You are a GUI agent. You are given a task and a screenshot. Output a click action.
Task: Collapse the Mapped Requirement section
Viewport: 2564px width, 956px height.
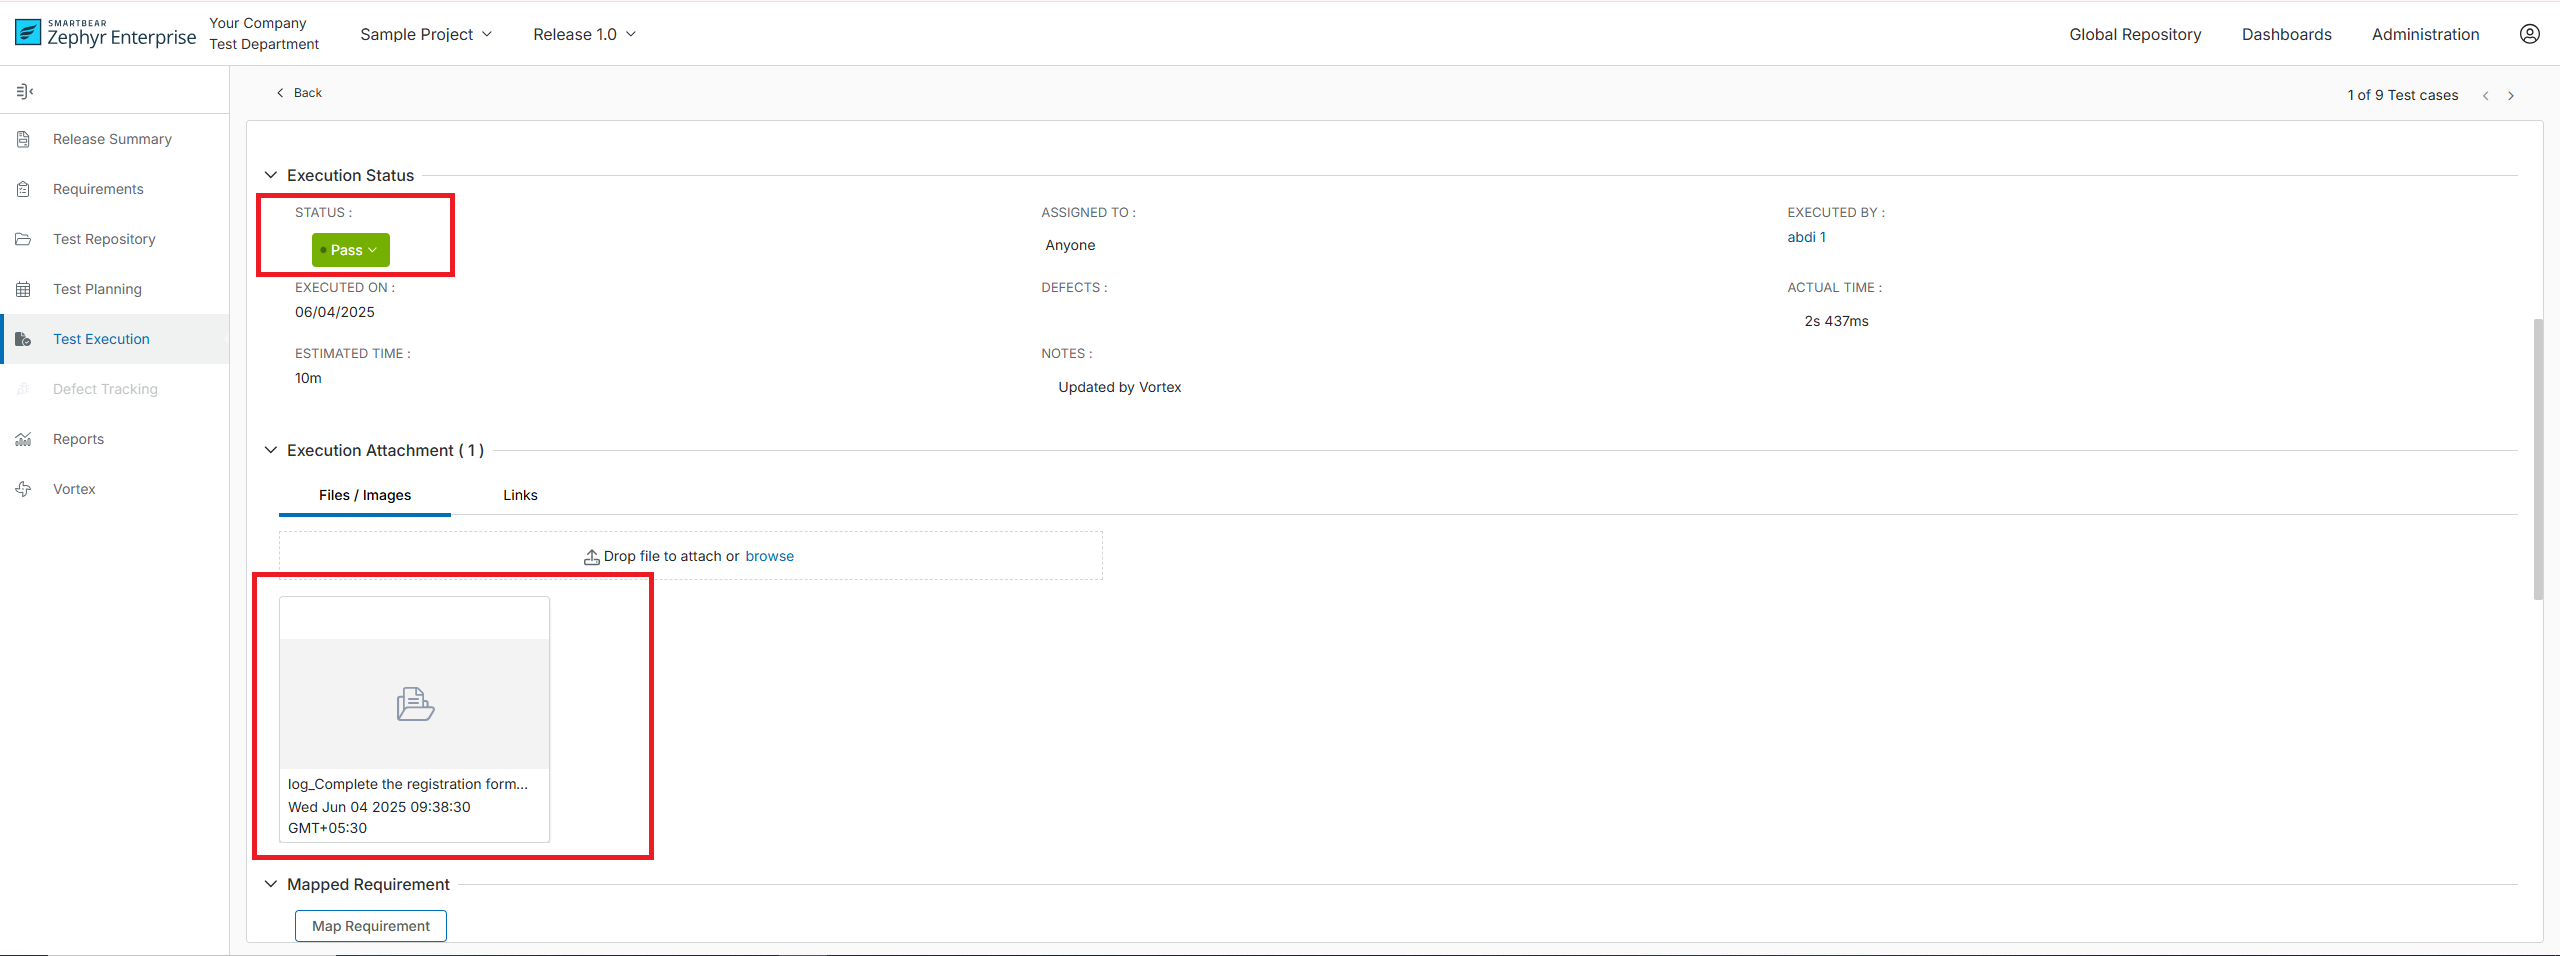pos(271,883)
